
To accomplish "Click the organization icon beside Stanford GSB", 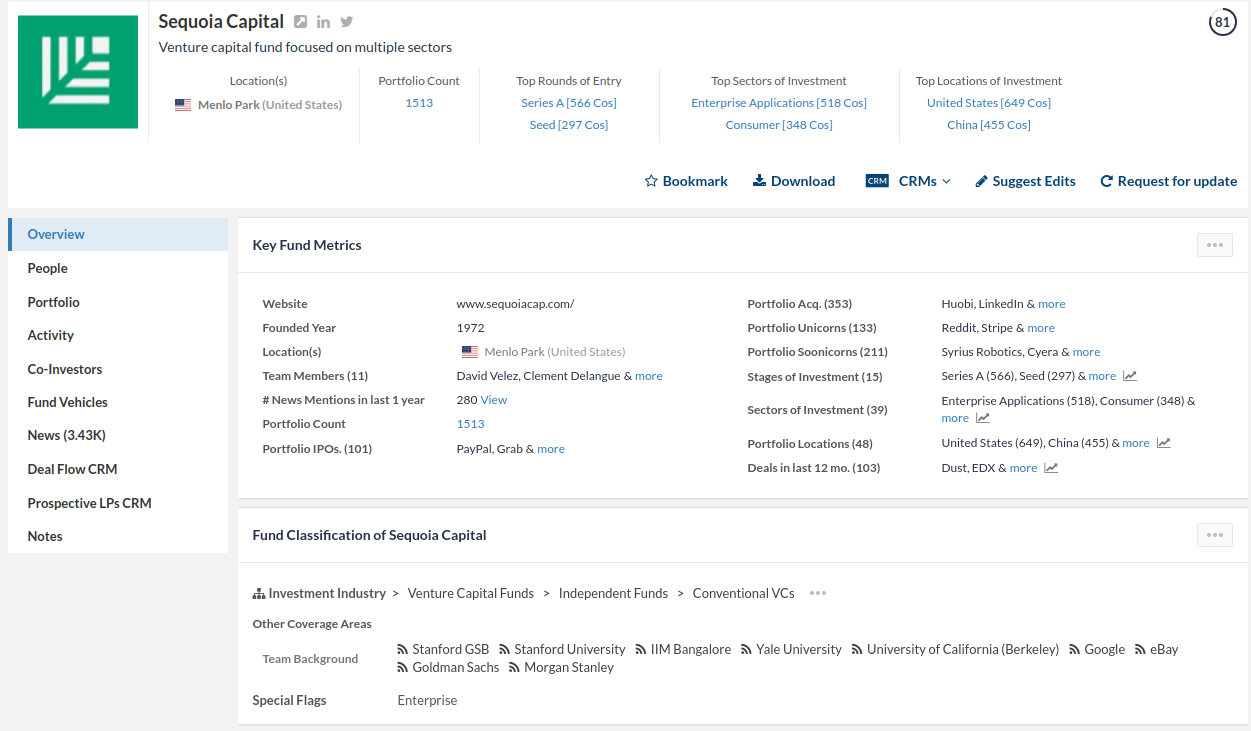I will click(x=403, y=648).
